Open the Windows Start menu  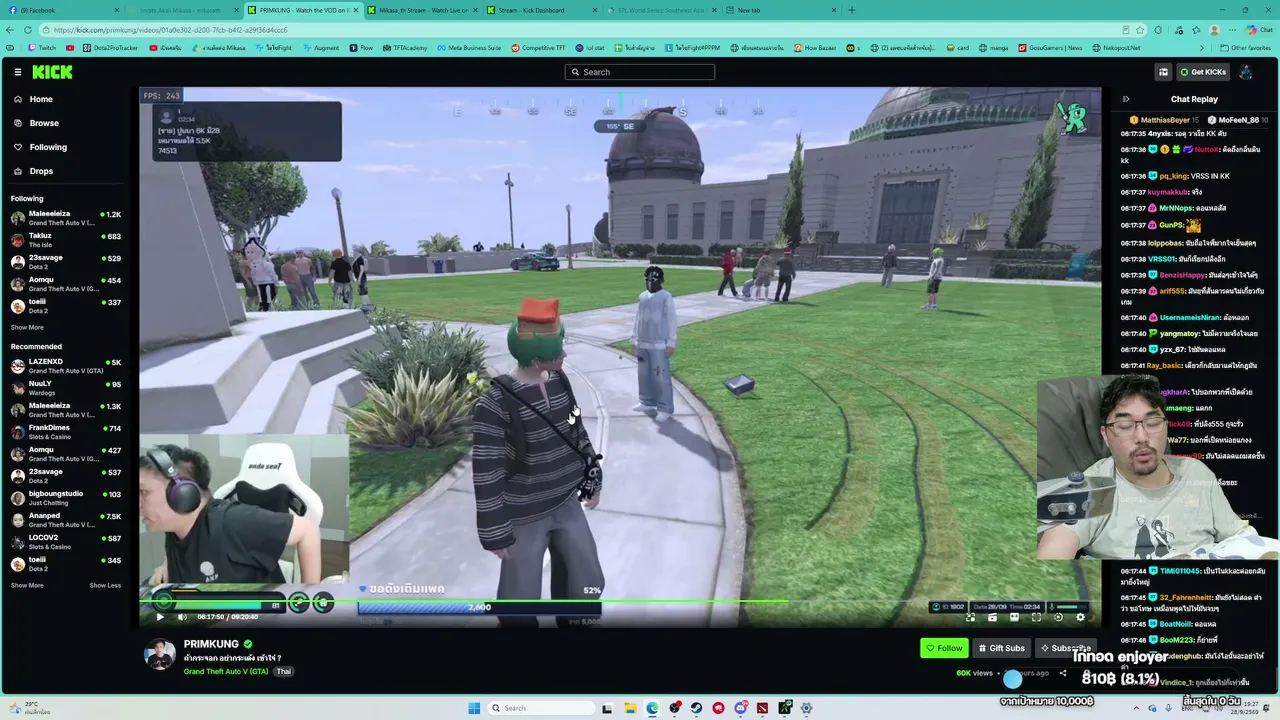(474, 708)
